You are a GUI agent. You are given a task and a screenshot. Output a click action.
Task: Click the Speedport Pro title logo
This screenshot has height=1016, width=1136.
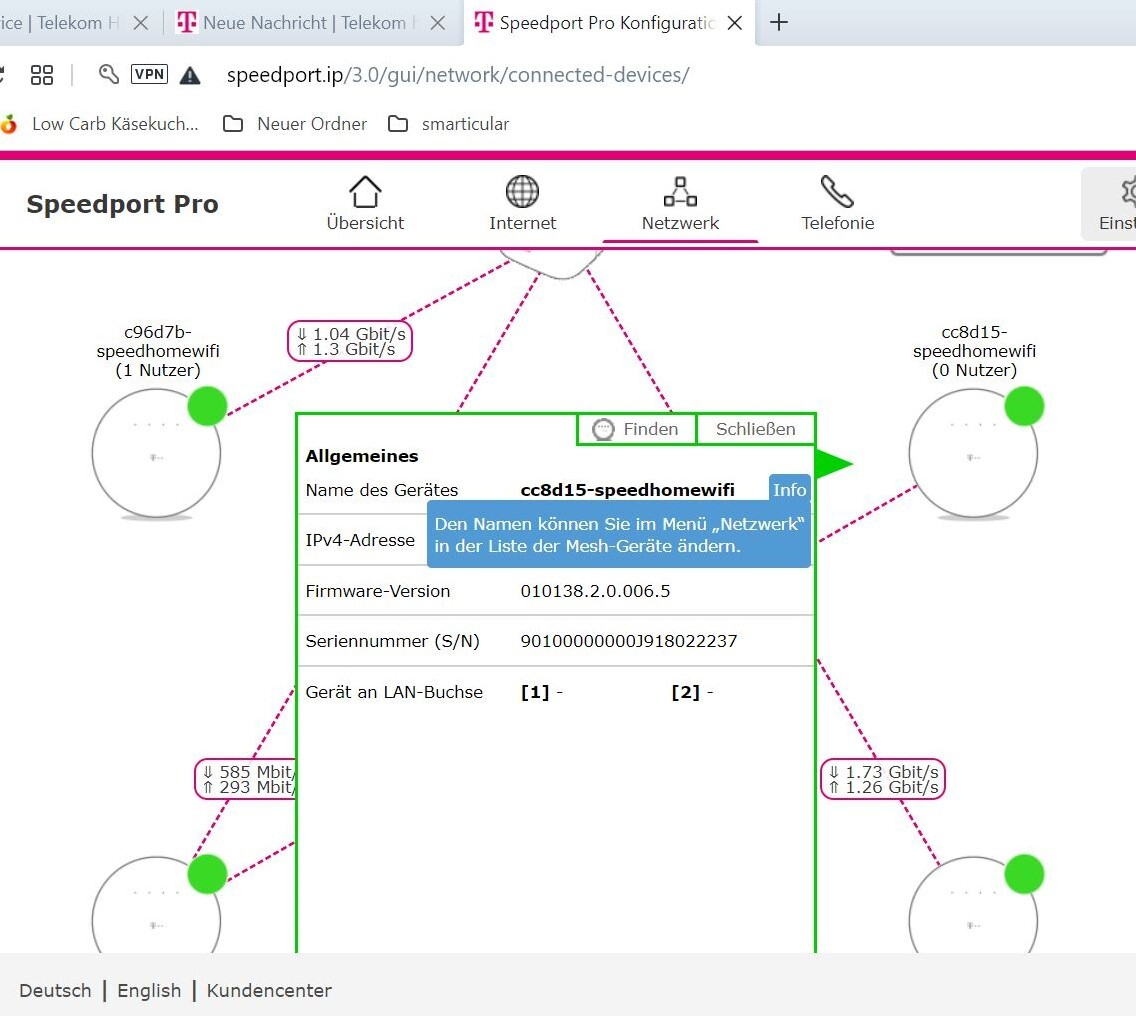coord(122,204)
